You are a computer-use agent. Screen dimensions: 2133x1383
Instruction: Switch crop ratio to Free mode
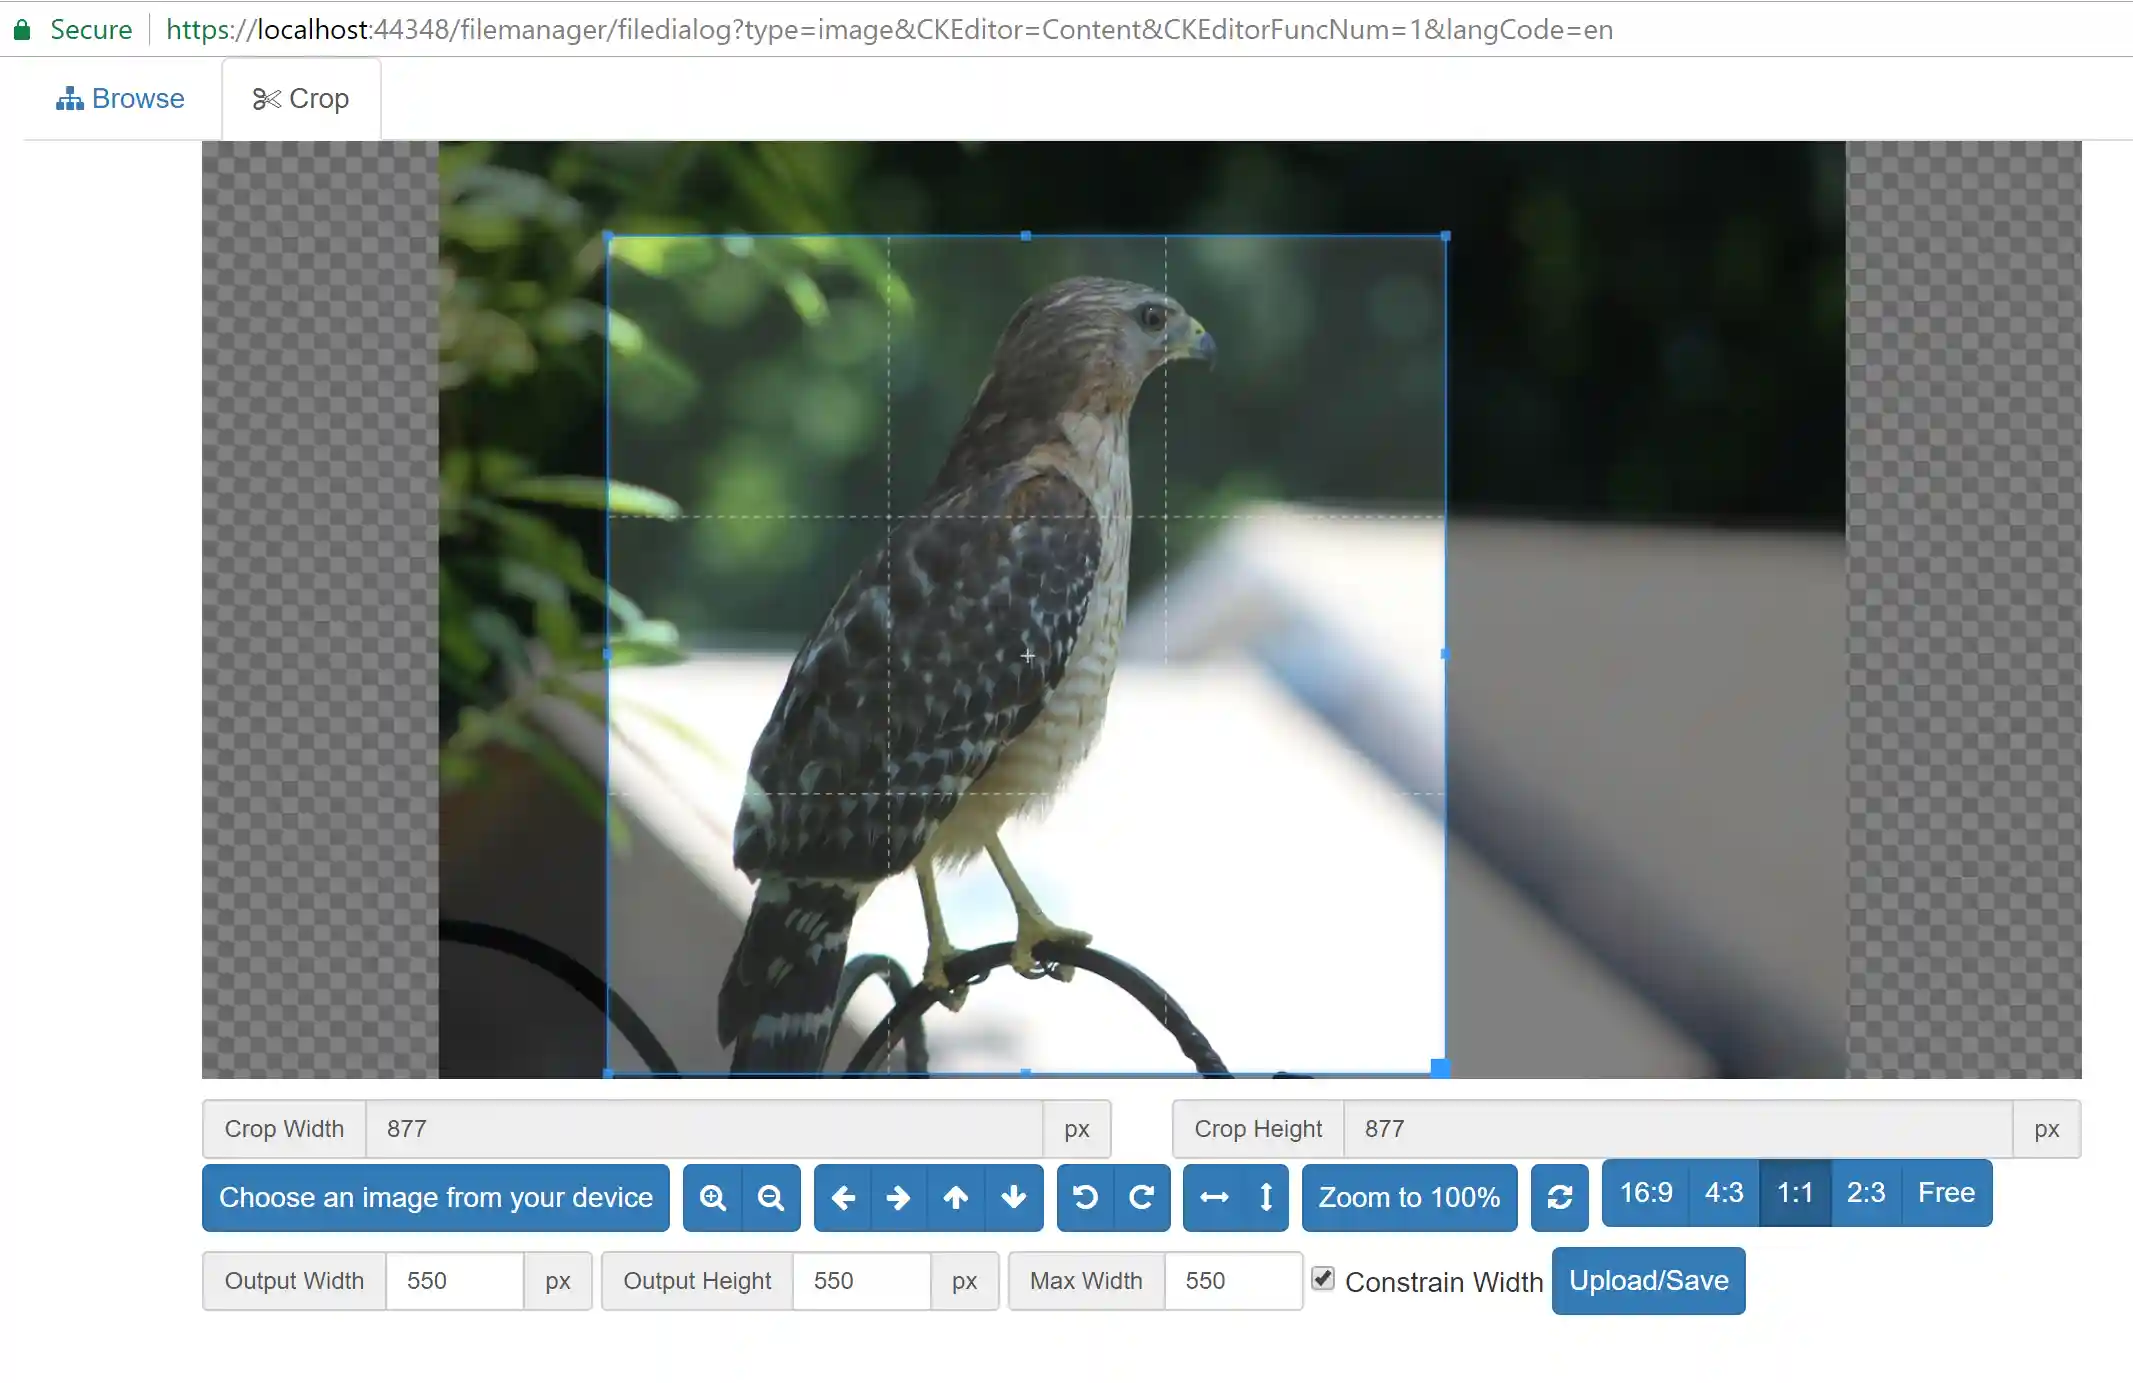click(x=1945, y=1192)
